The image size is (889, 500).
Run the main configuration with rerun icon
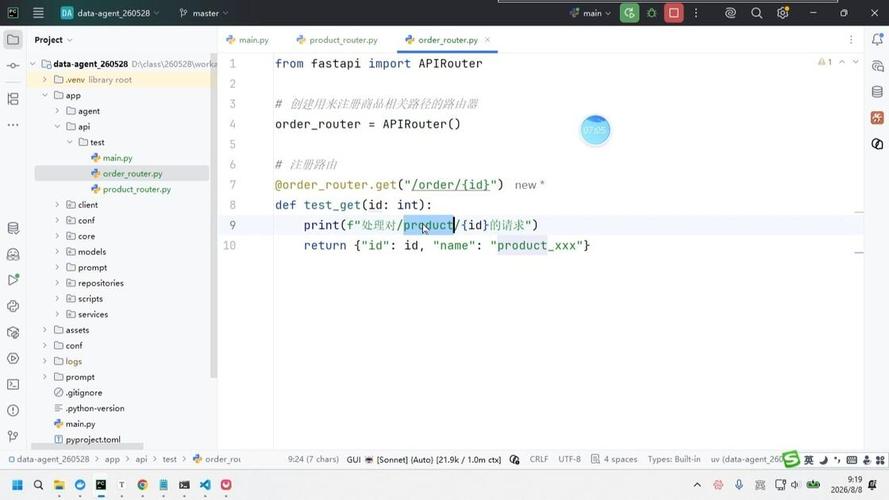tap(629, 12)
